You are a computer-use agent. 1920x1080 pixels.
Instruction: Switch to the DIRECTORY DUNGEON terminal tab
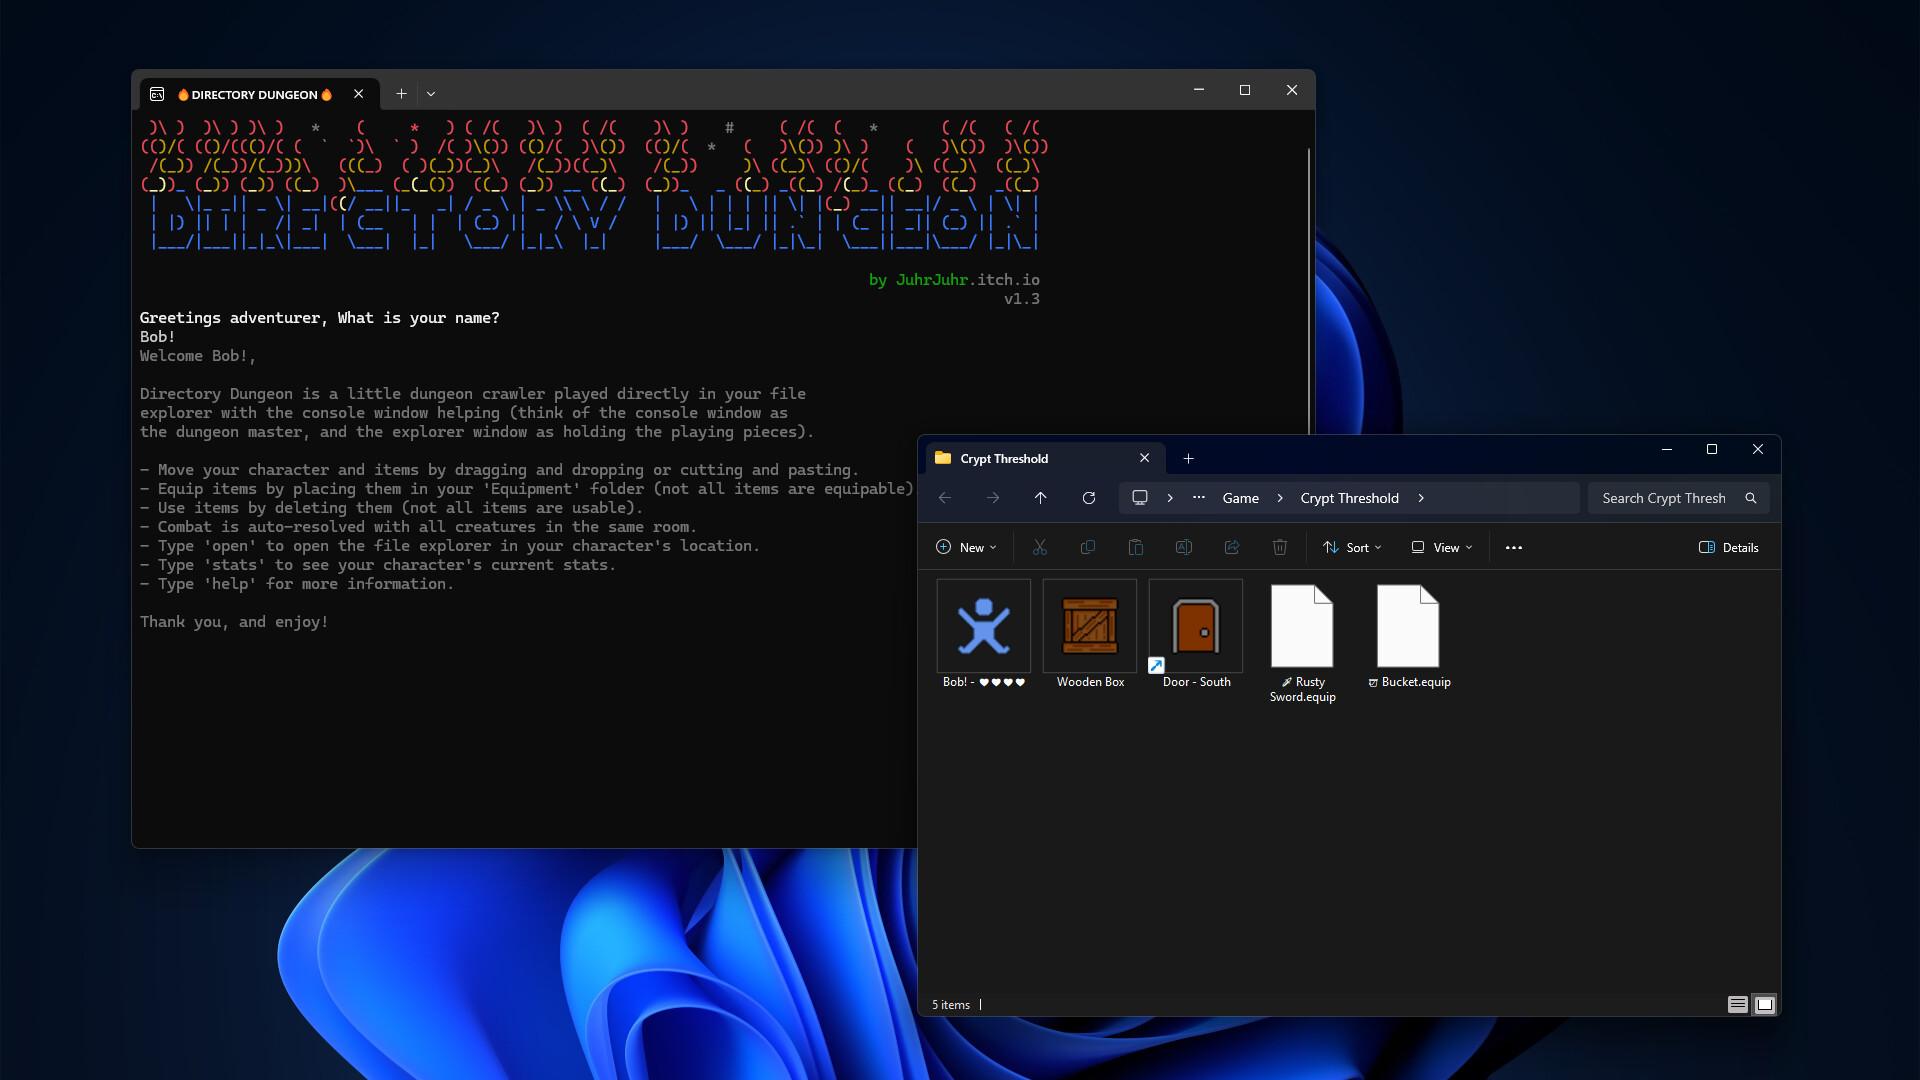tap(253, 93)
